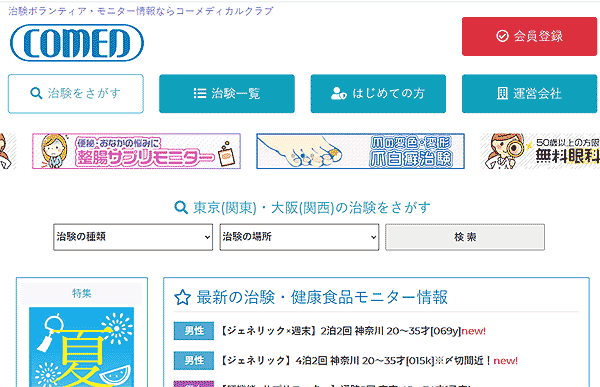Image resolution: width=600 pixels, height=387 pixels.
Task: Click the checkmark icon in 会員登録 button
Action: [502, 36]
